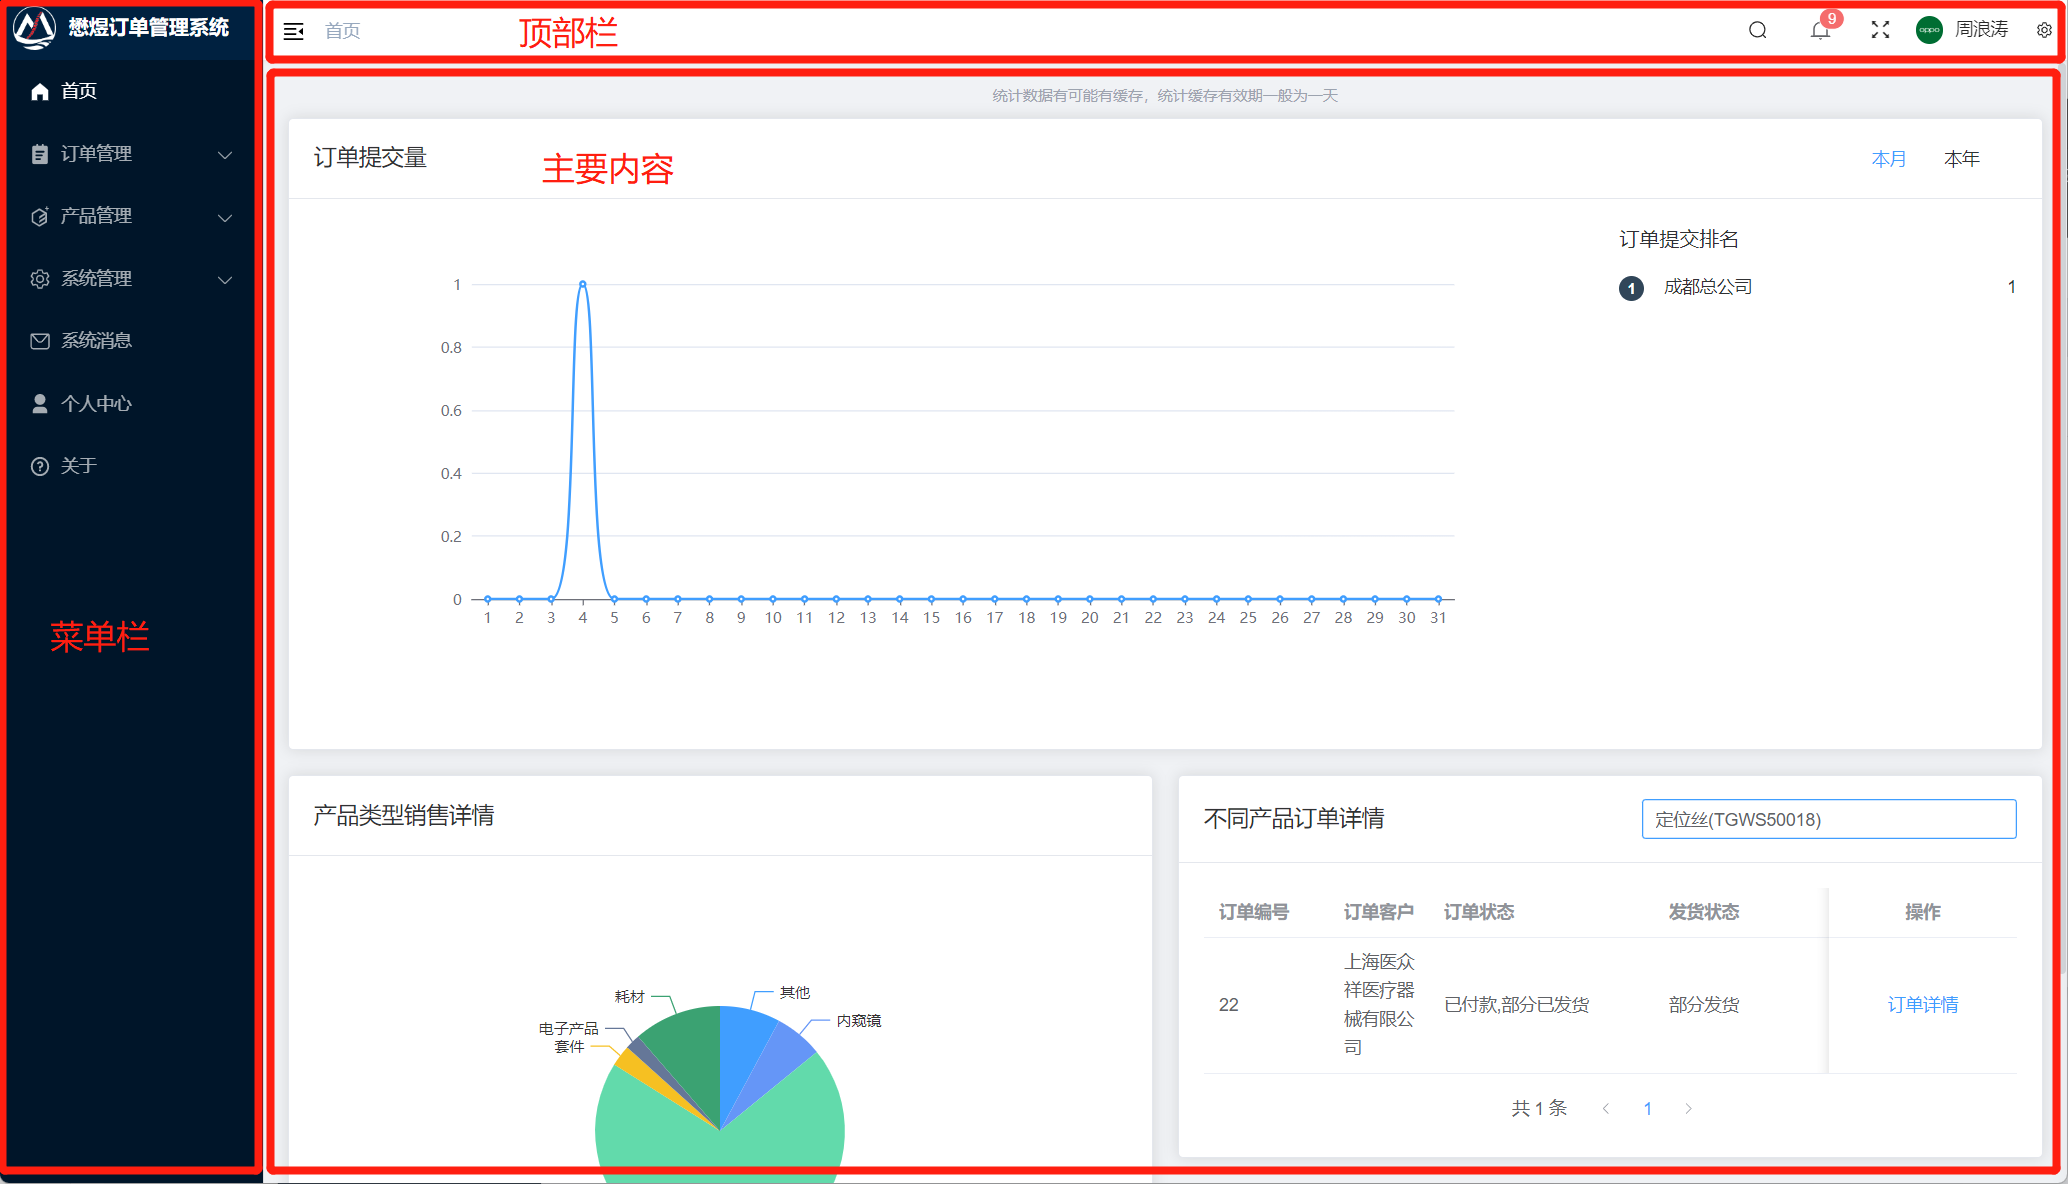The image size is (2068, 1184).
Task: Click the rank 1 badge
Action: pyautogui.click(x=1631, y=288)
